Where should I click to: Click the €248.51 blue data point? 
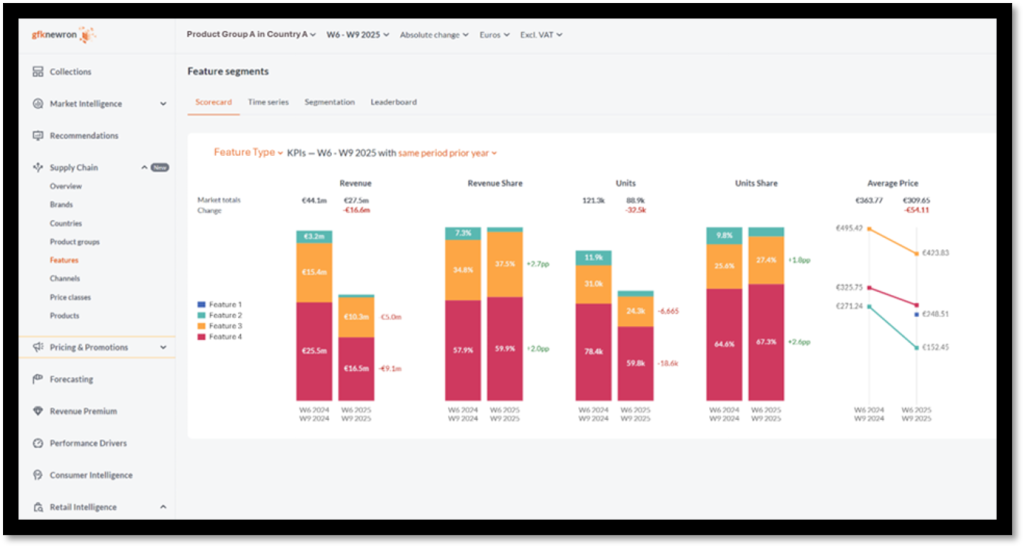tap(917, 315)
